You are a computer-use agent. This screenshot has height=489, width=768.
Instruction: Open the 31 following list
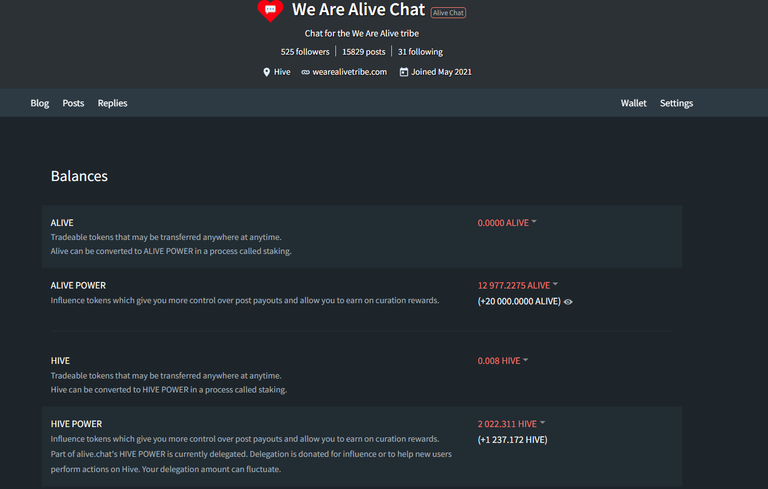tap(420, 51)
